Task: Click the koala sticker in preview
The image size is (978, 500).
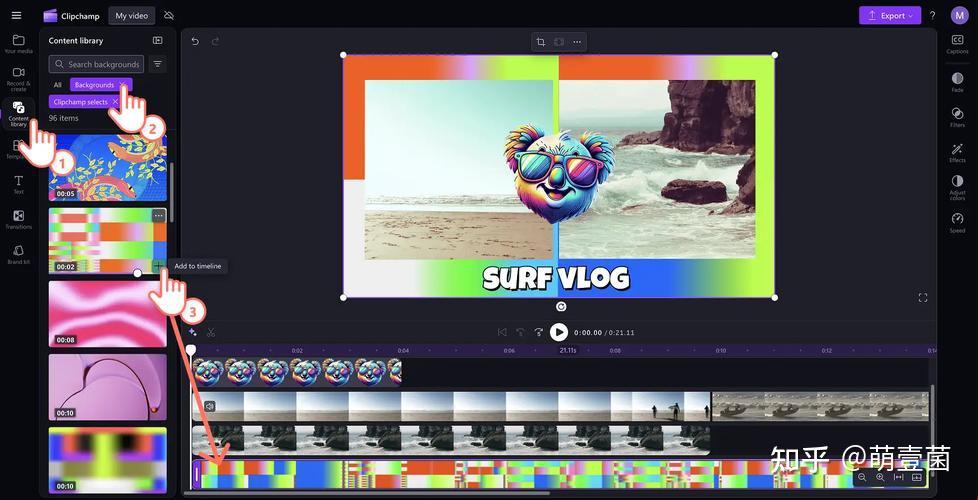Action: point(559,173)
